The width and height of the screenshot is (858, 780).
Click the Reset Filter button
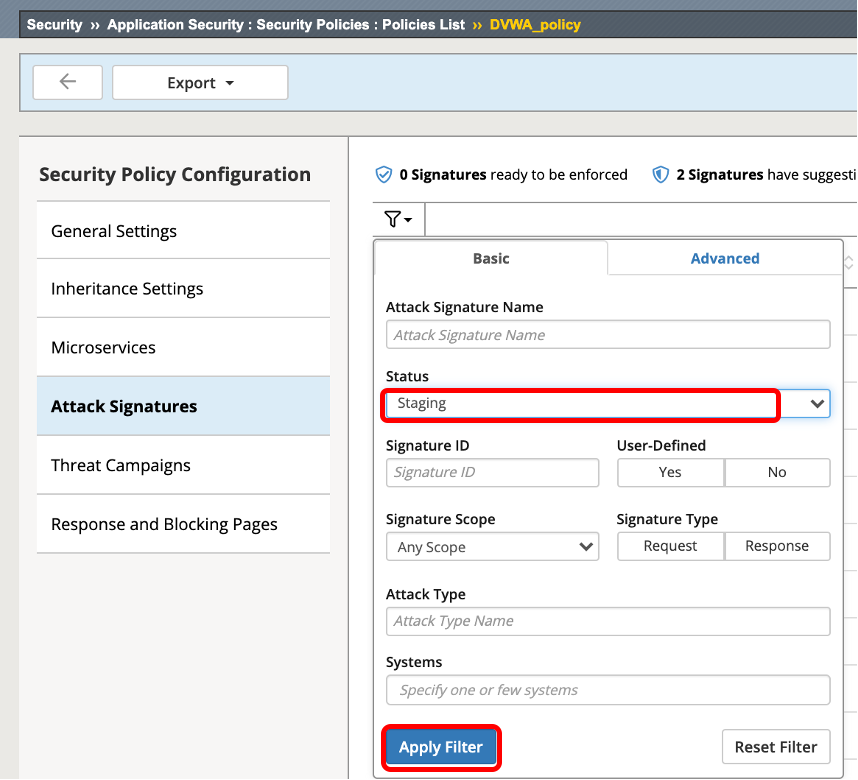(776, 747)
